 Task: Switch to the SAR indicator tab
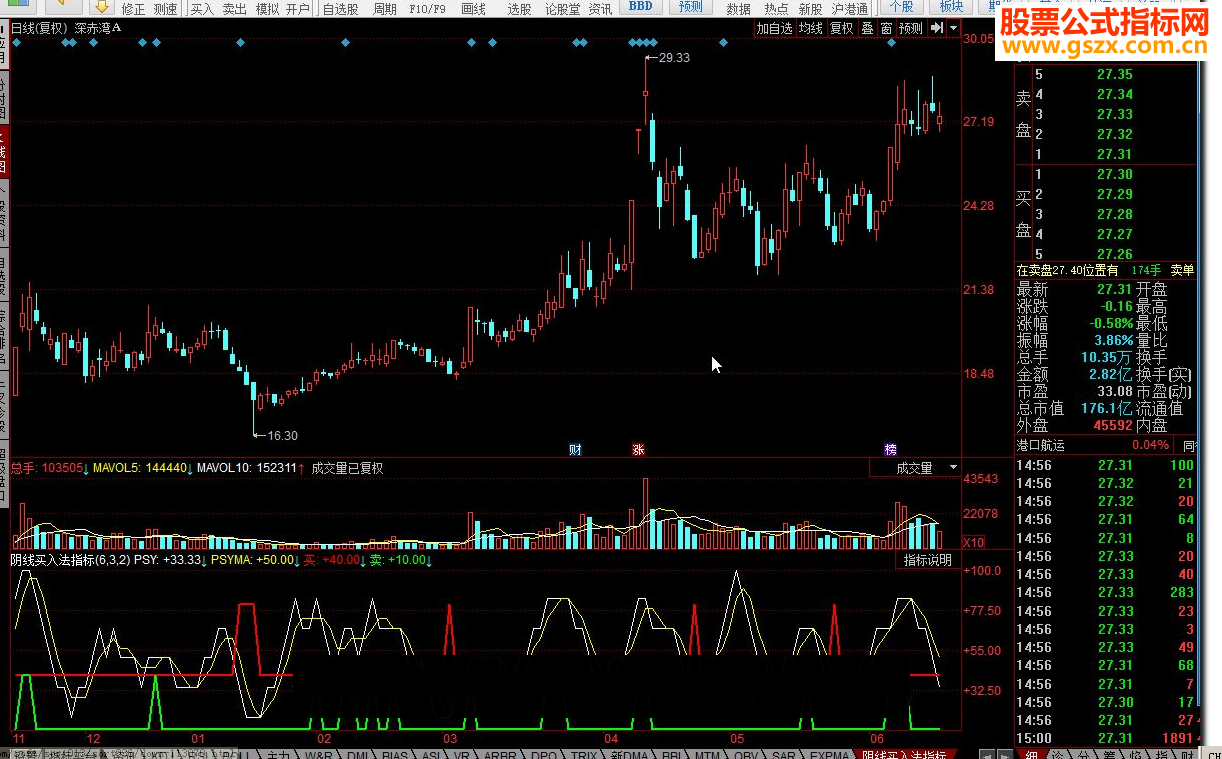click(784, 755)
